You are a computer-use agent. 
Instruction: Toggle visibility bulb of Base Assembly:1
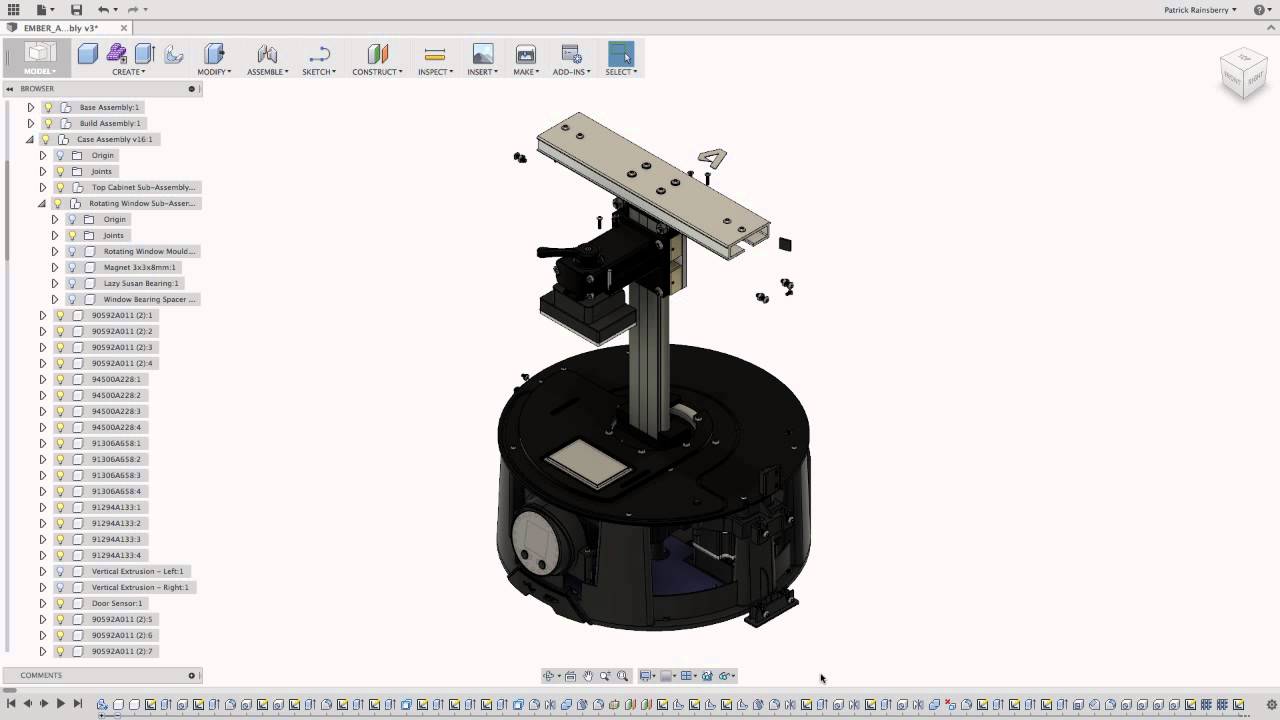tap(47, 107)
